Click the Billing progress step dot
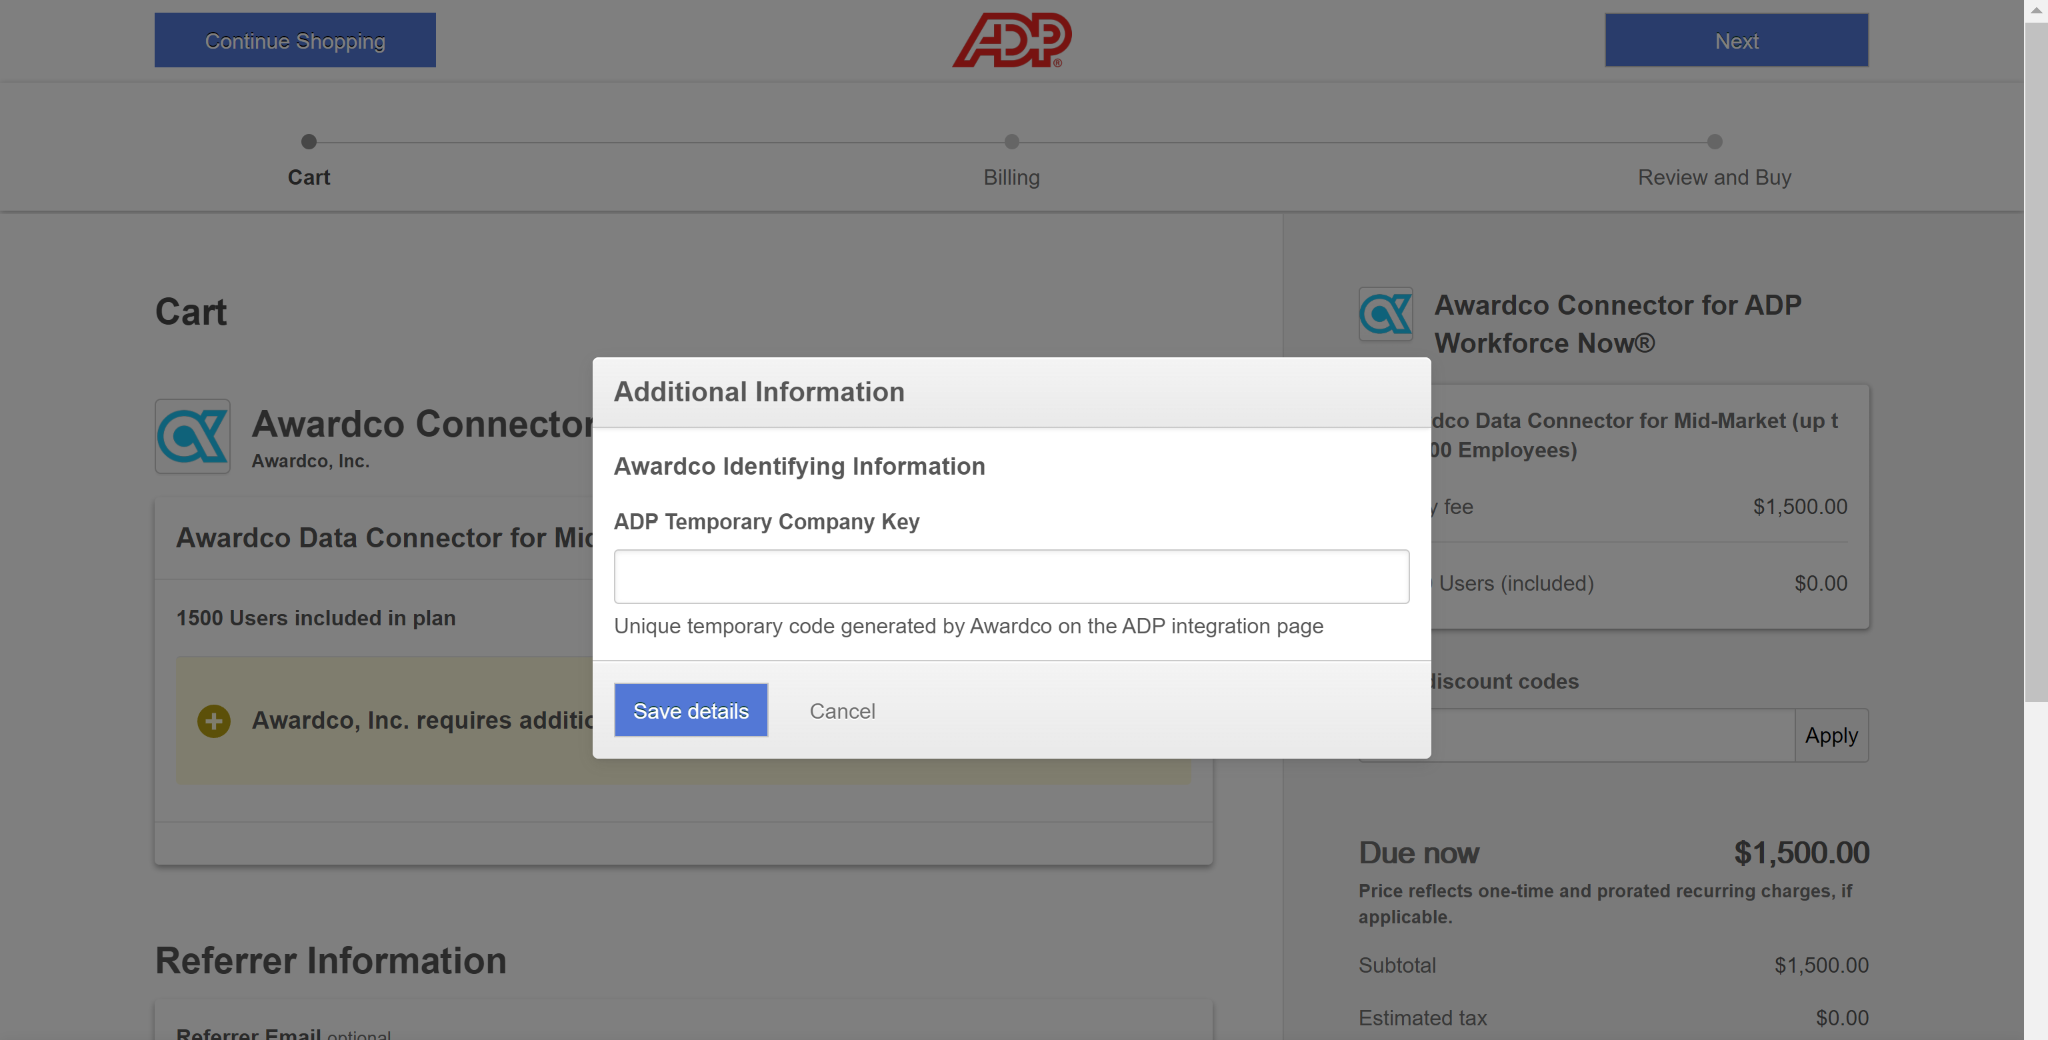2048x1040 pixels. tap(1011, 141)
